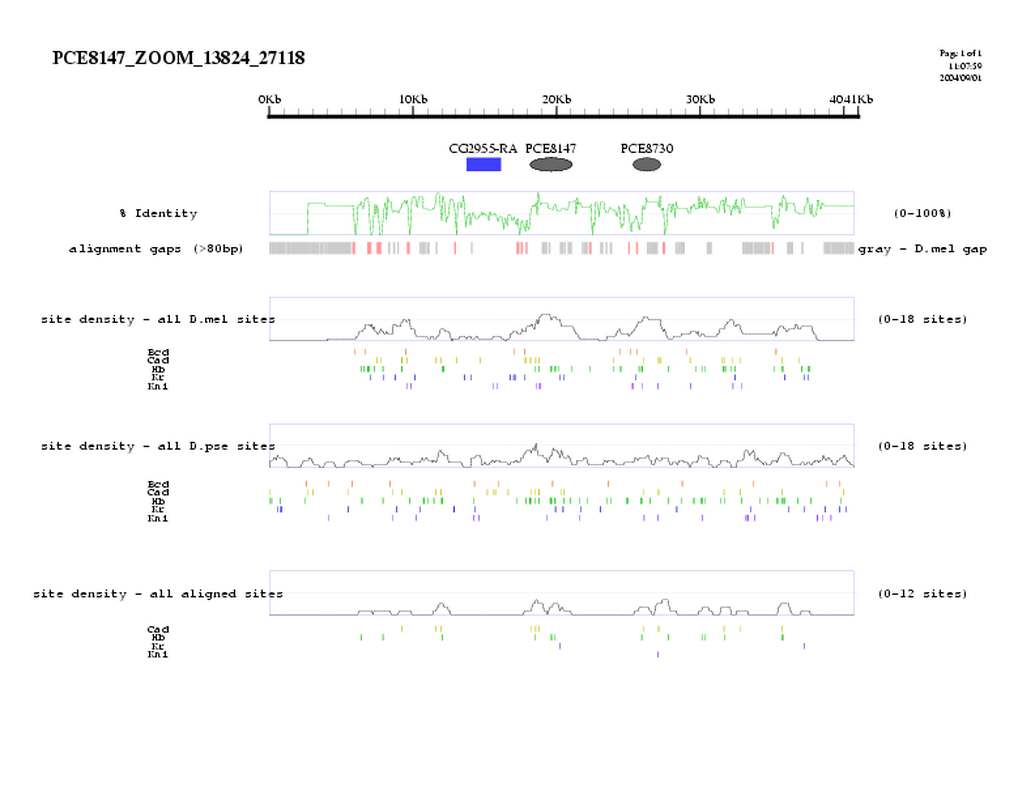Click the CG2955-RA gene label
The image size is (1035, 800).
(483, 149)
